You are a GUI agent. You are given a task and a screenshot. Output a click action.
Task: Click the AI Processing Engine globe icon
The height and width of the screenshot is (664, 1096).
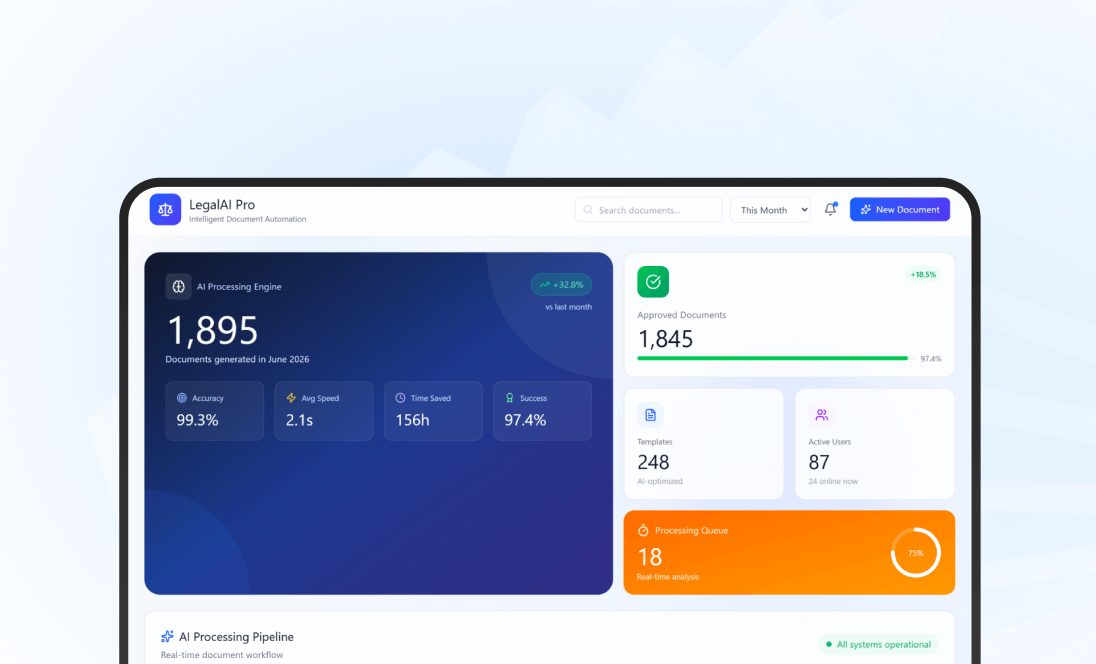[178, 286]
